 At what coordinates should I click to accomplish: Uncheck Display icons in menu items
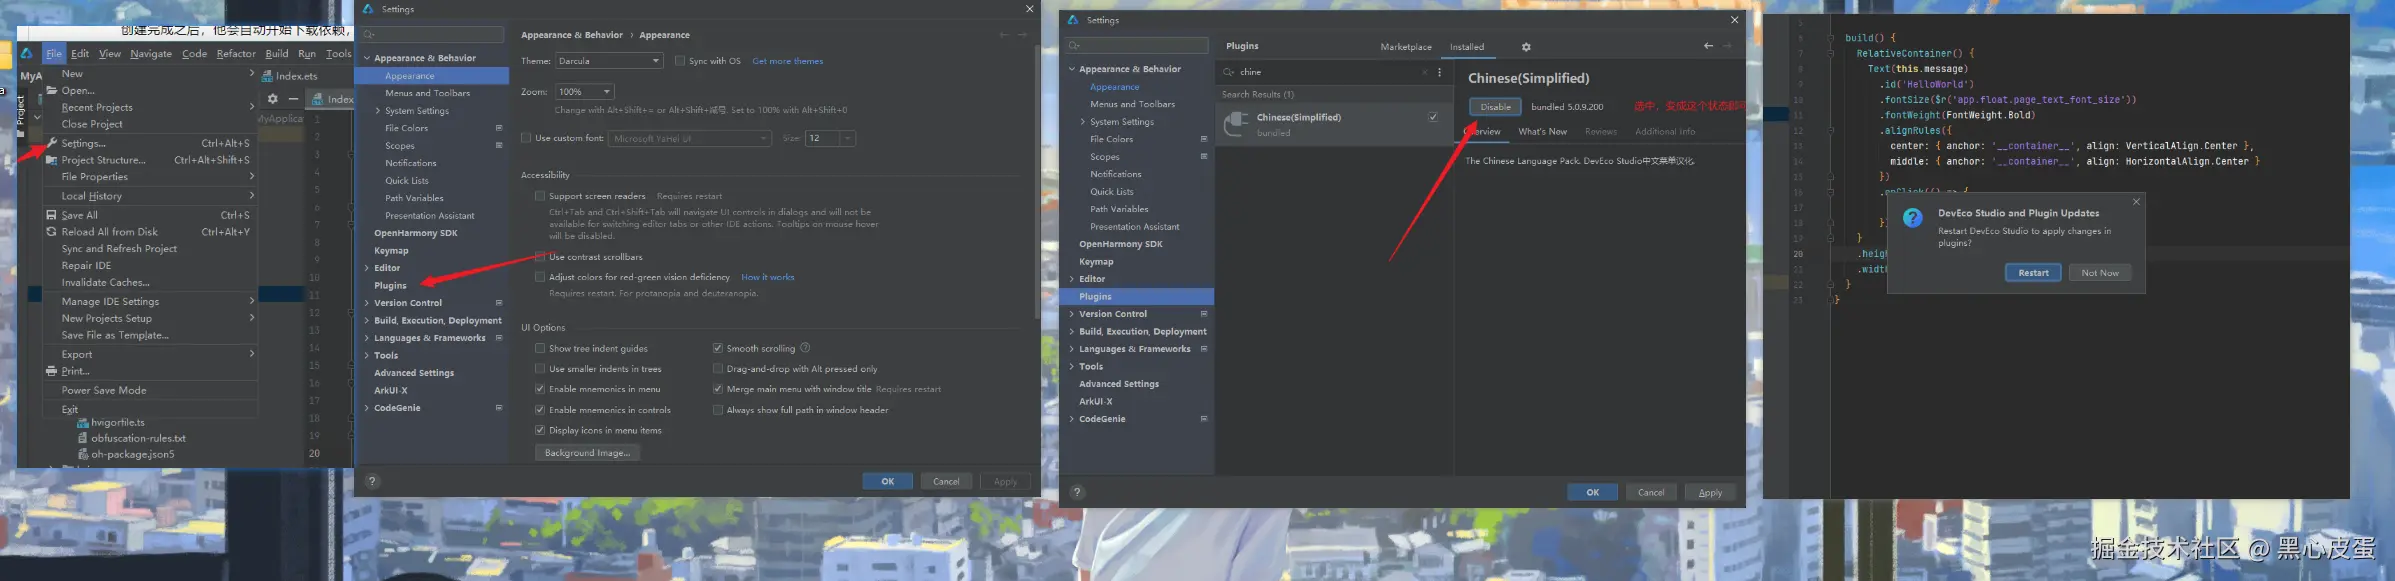[540, 430]
